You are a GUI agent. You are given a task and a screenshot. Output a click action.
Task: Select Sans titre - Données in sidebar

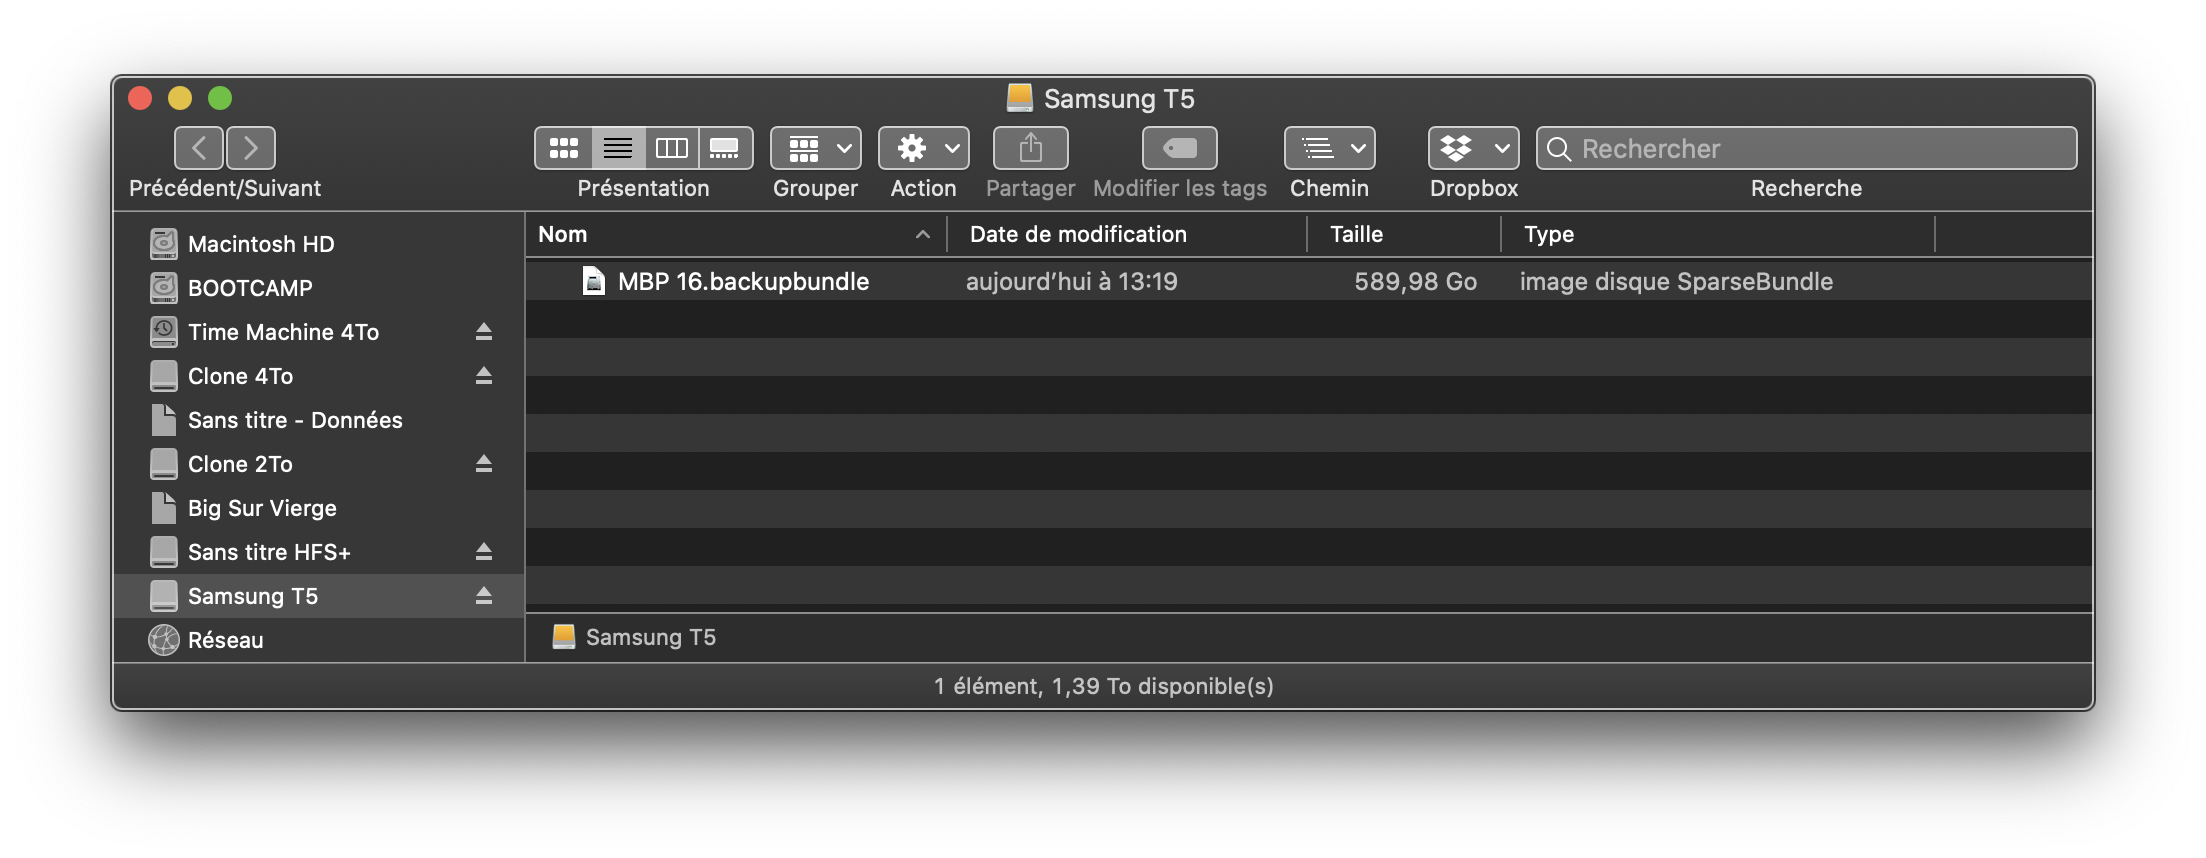(320, 420)
